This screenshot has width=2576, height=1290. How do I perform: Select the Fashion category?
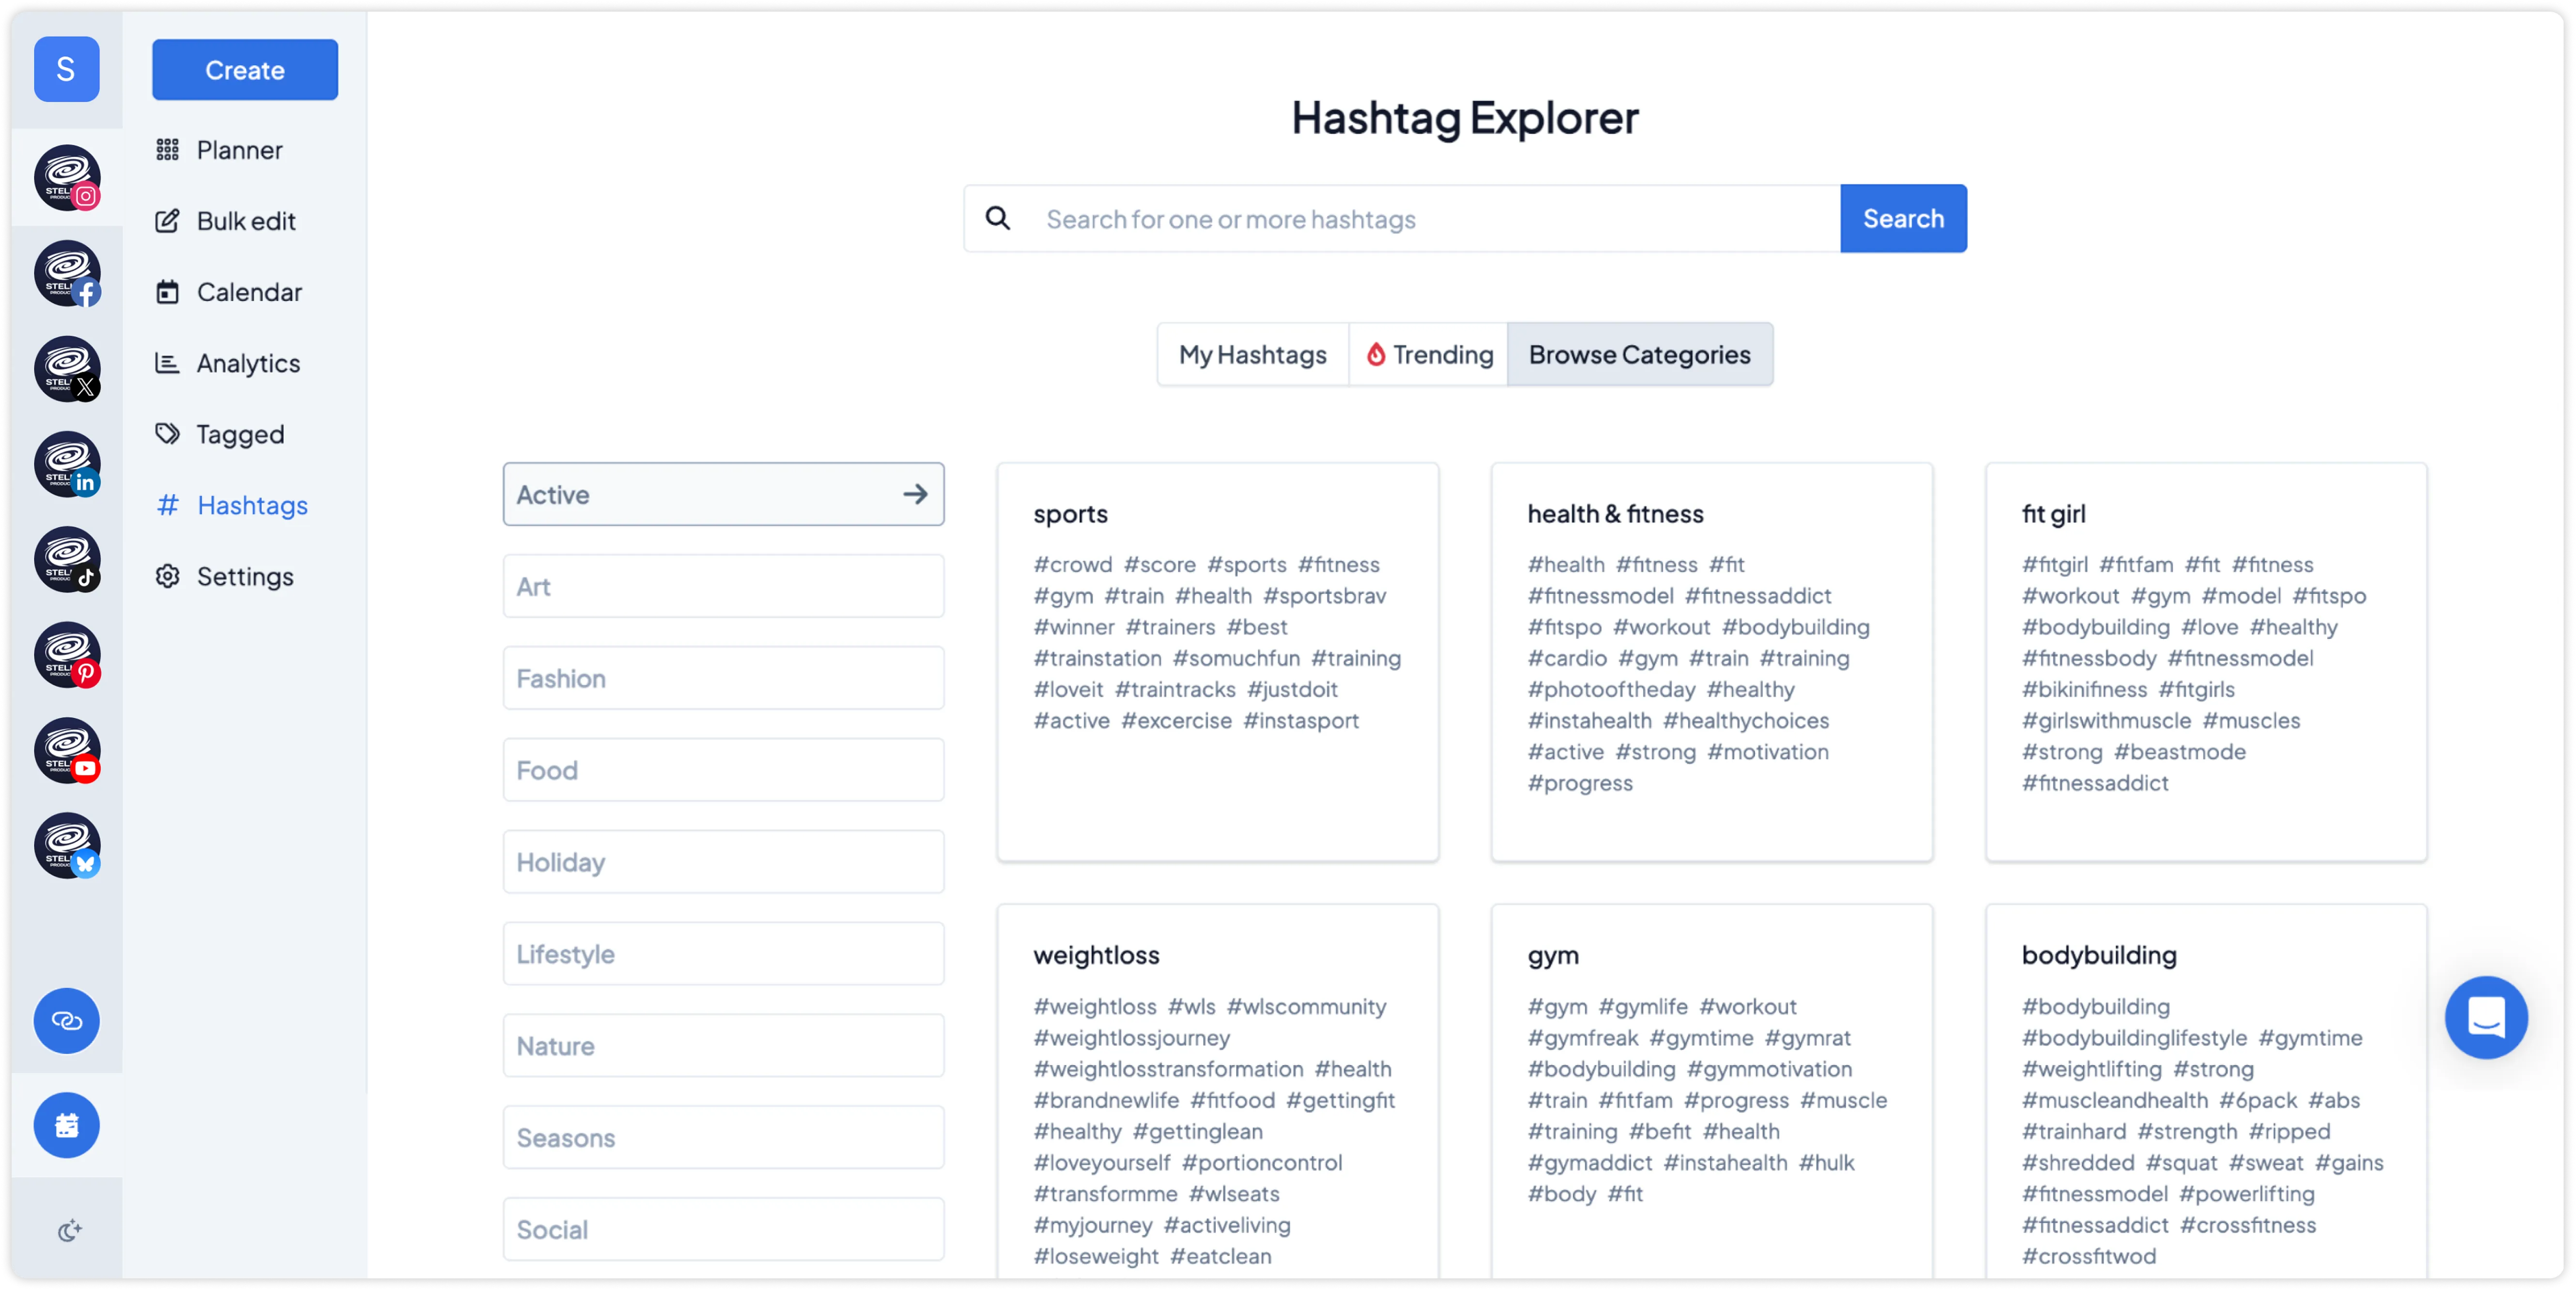pyautogui.click(x=723, y=678)
